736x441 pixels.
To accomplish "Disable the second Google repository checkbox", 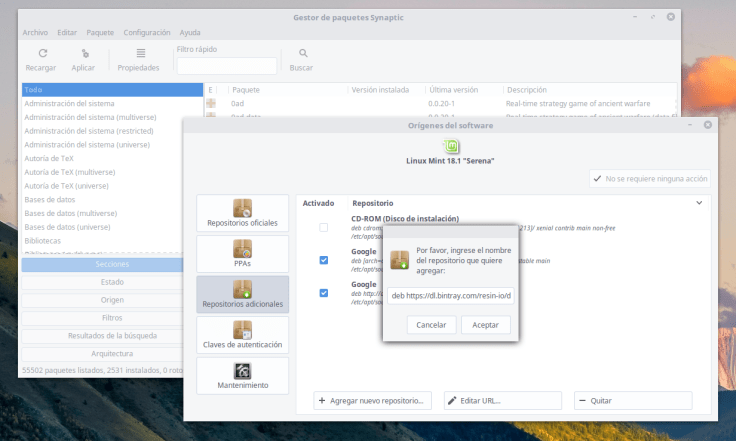I will tap(323, 293).
